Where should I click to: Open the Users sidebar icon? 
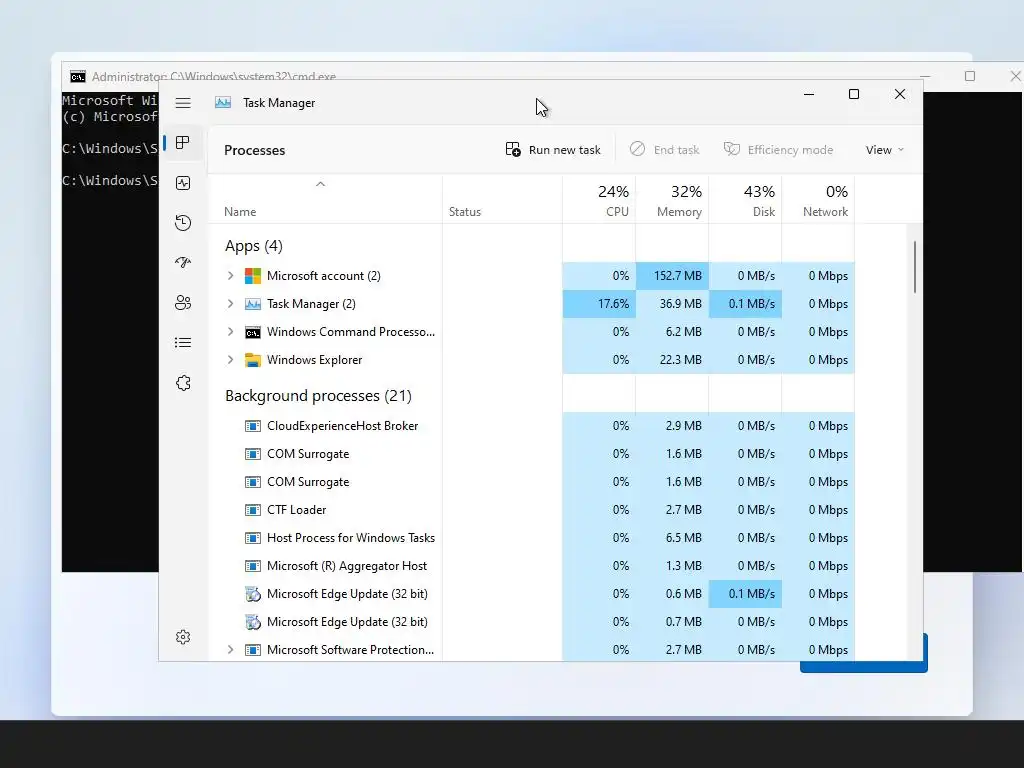coord(183,302)
